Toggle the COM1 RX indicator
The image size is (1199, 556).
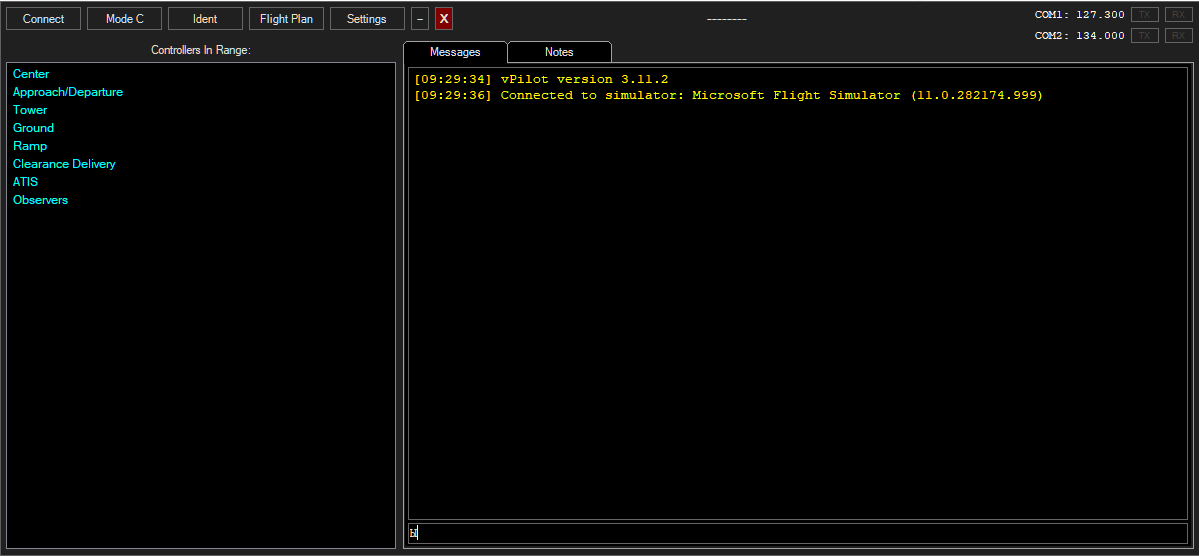click(x=1178, y=15)
